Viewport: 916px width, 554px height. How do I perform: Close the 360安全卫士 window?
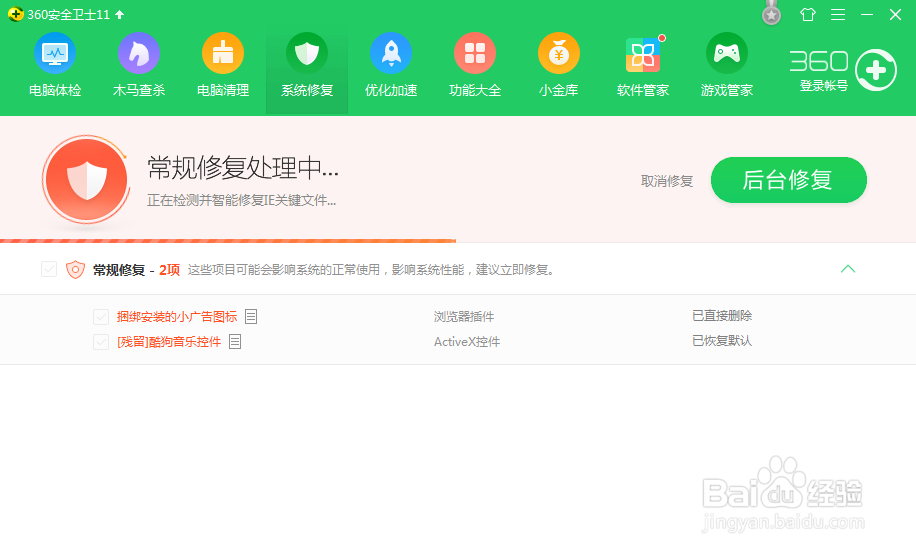coord(895,15)
